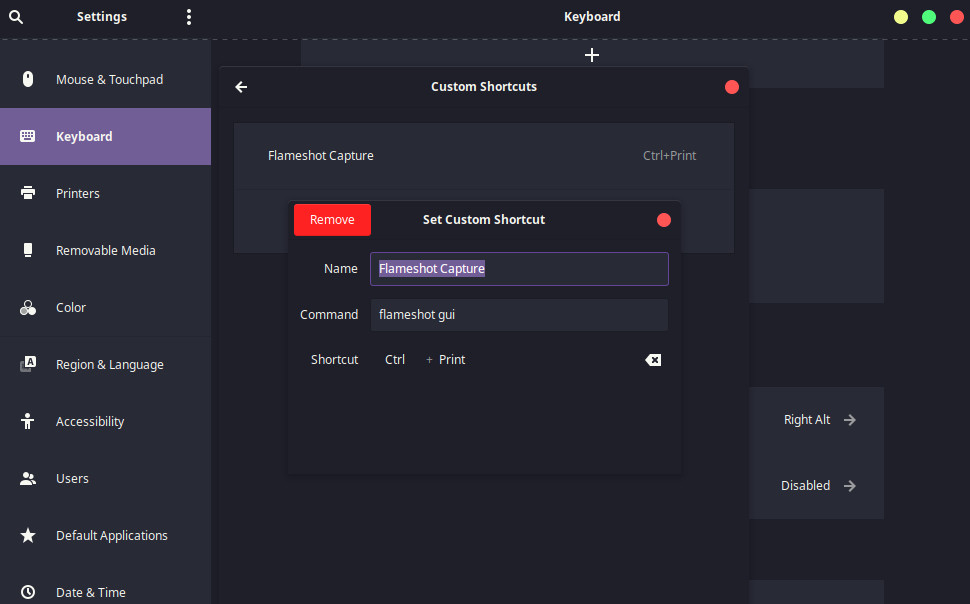Click the Region & Language icon
Image resolution: width=970 pixels, height=604 pixels.
pyautogui.click(x=28, y=365)
